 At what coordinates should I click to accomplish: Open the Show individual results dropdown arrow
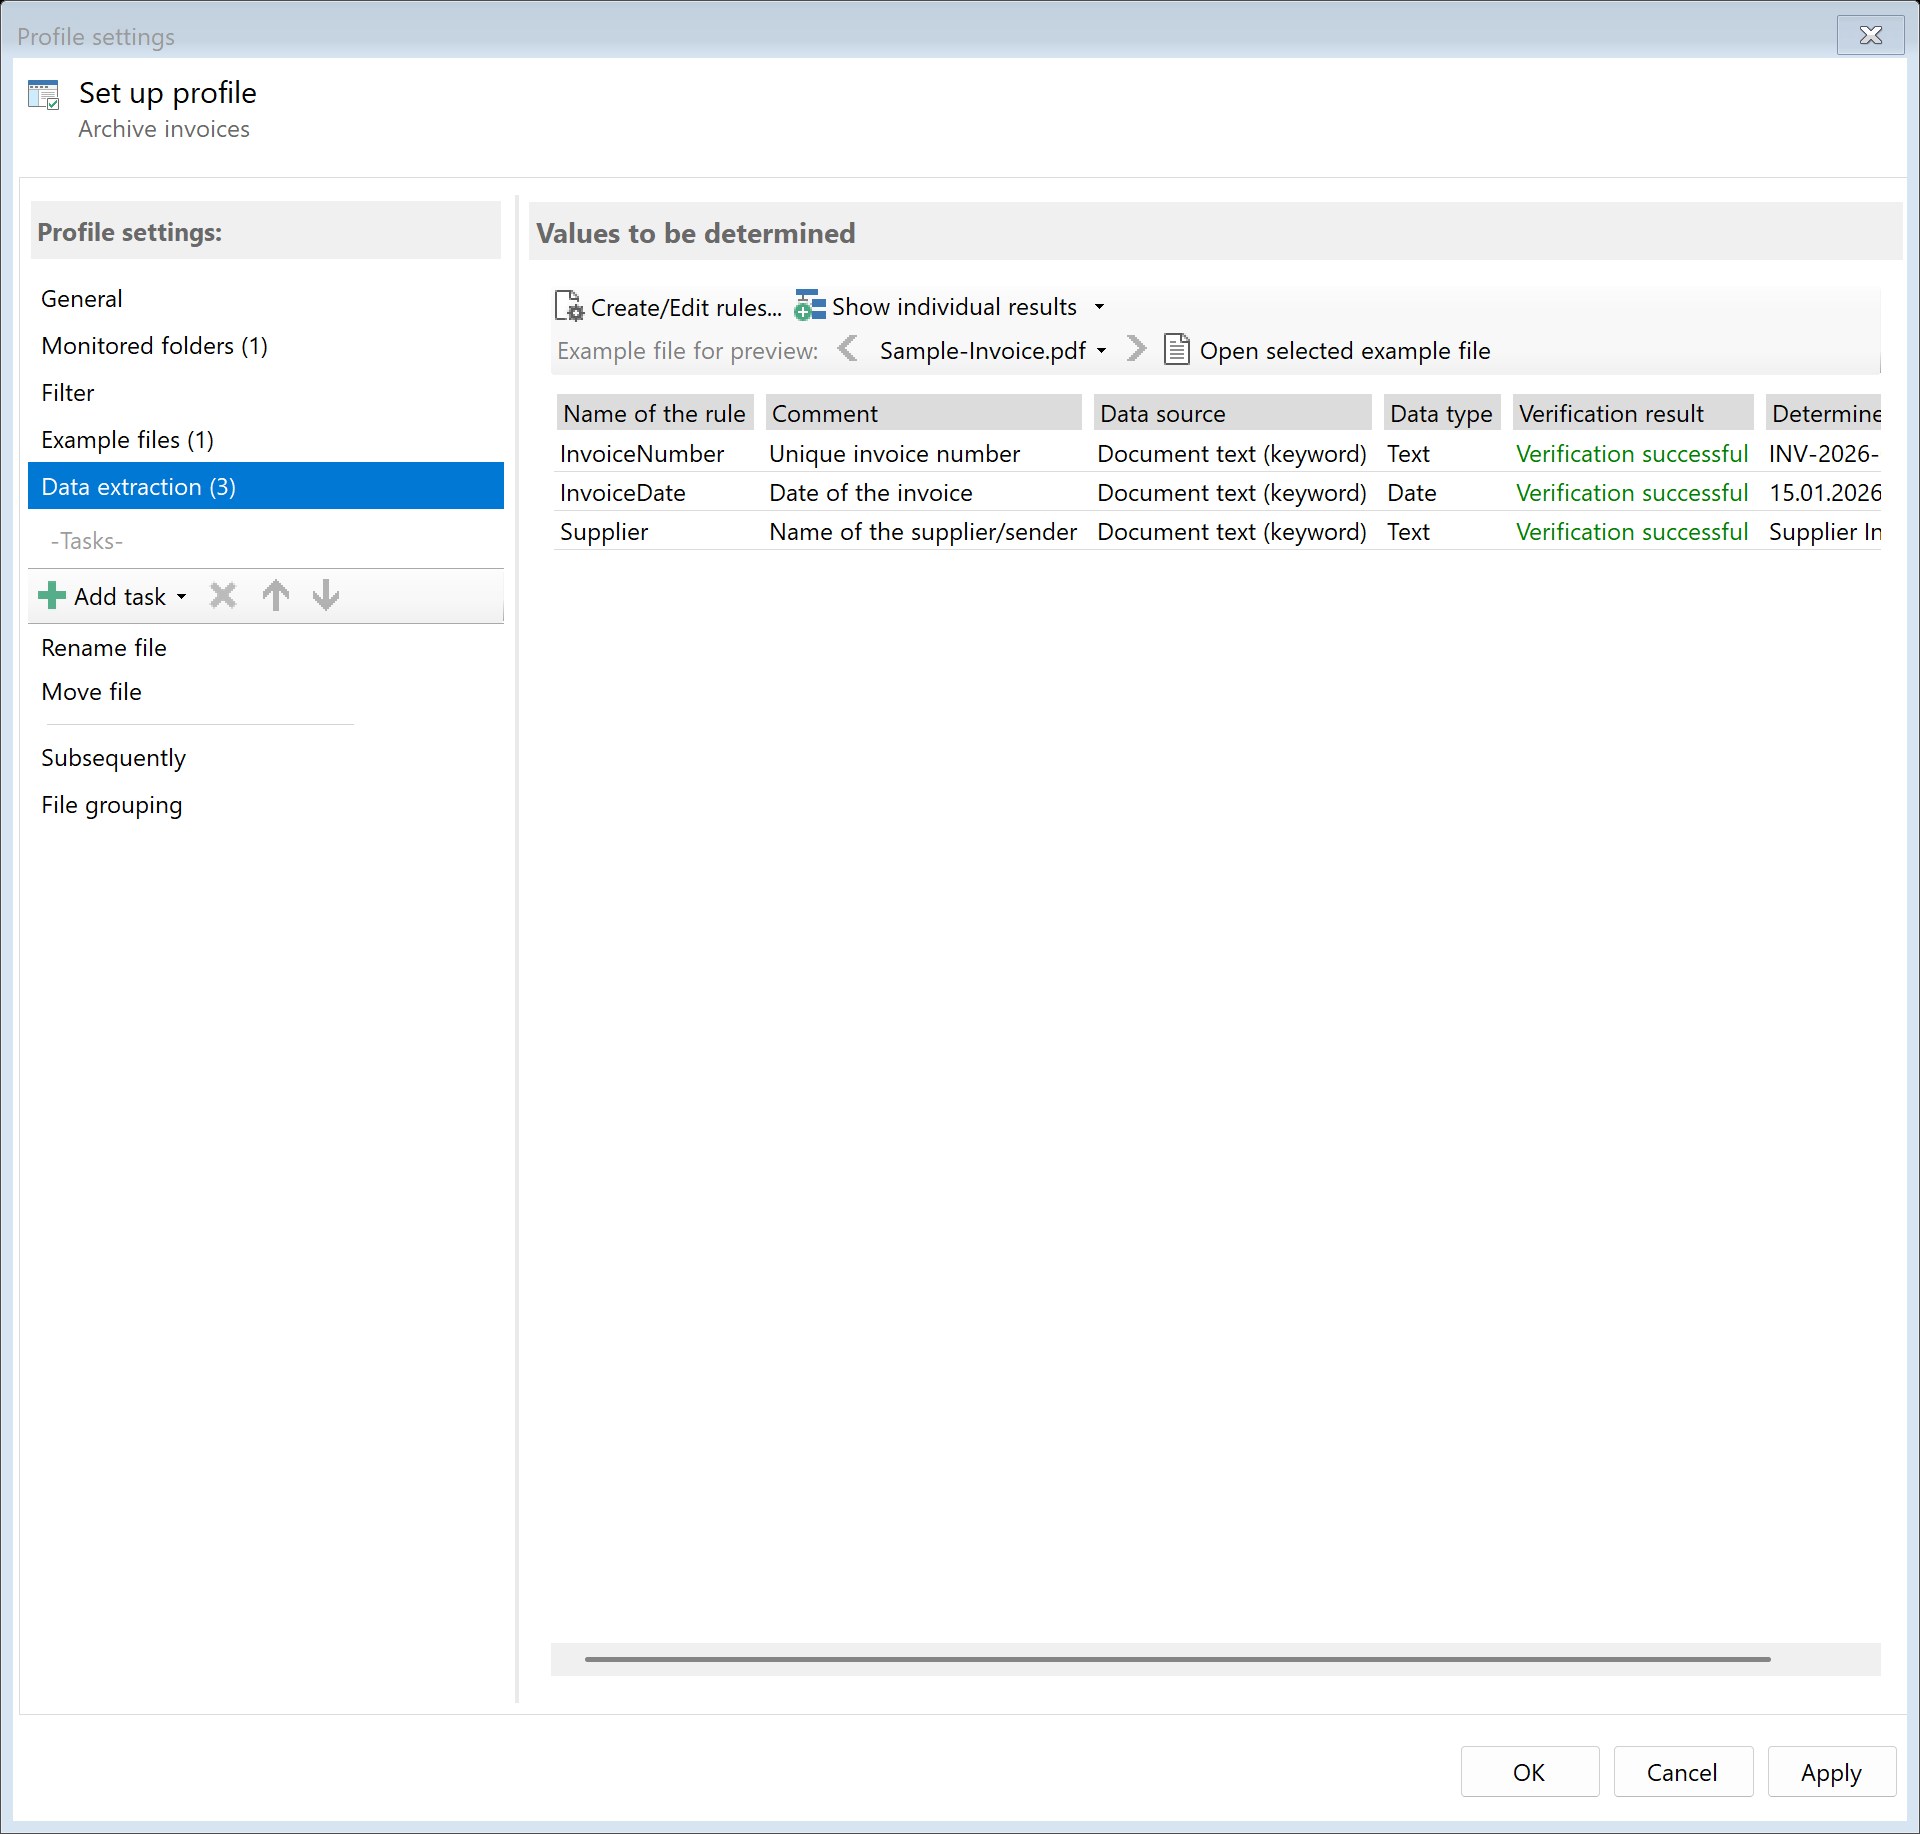1099,307
